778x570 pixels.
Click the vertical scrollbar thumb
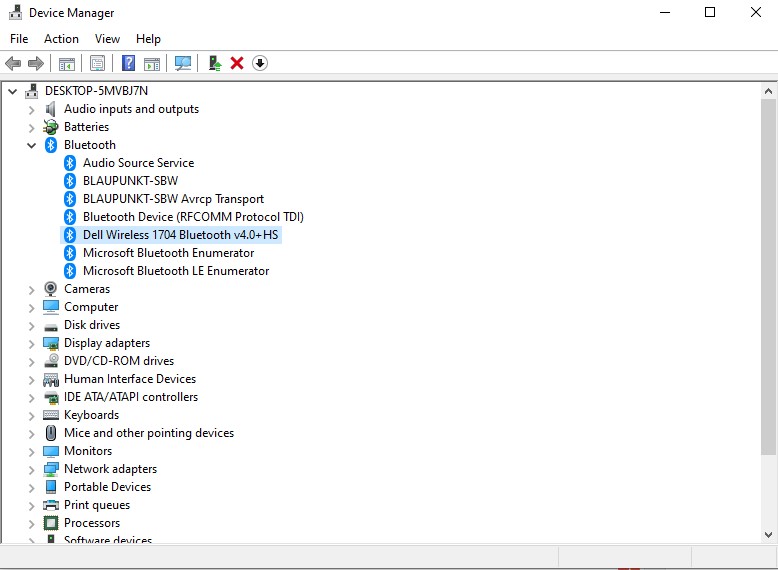click(768, 276)
